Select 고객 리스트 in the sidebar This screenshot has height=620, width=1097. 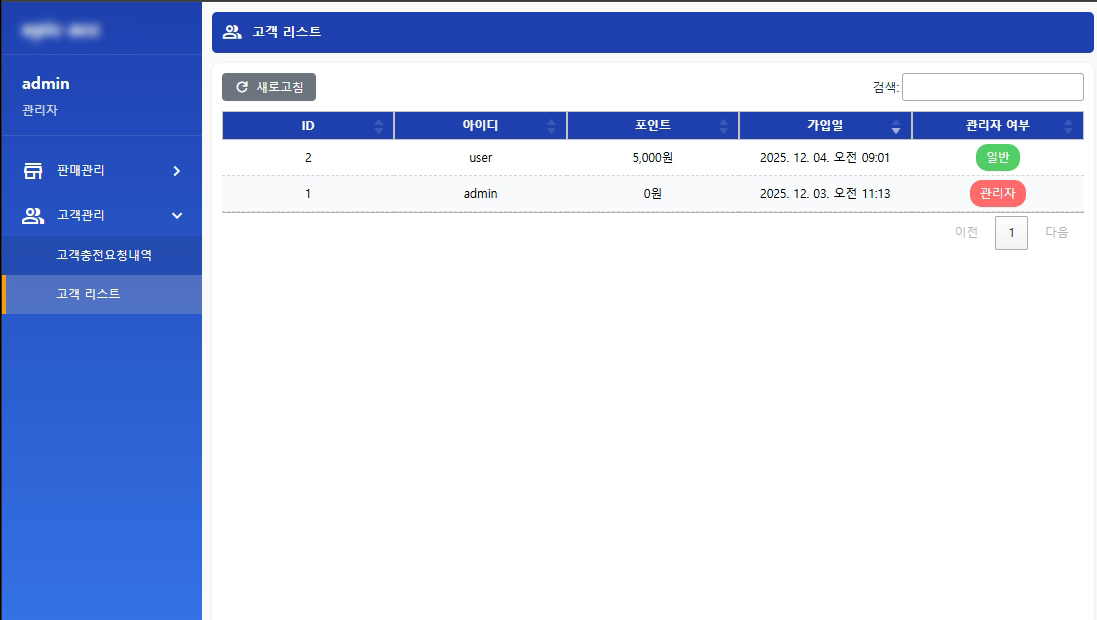pyautogui.click(x=88, y=294)
